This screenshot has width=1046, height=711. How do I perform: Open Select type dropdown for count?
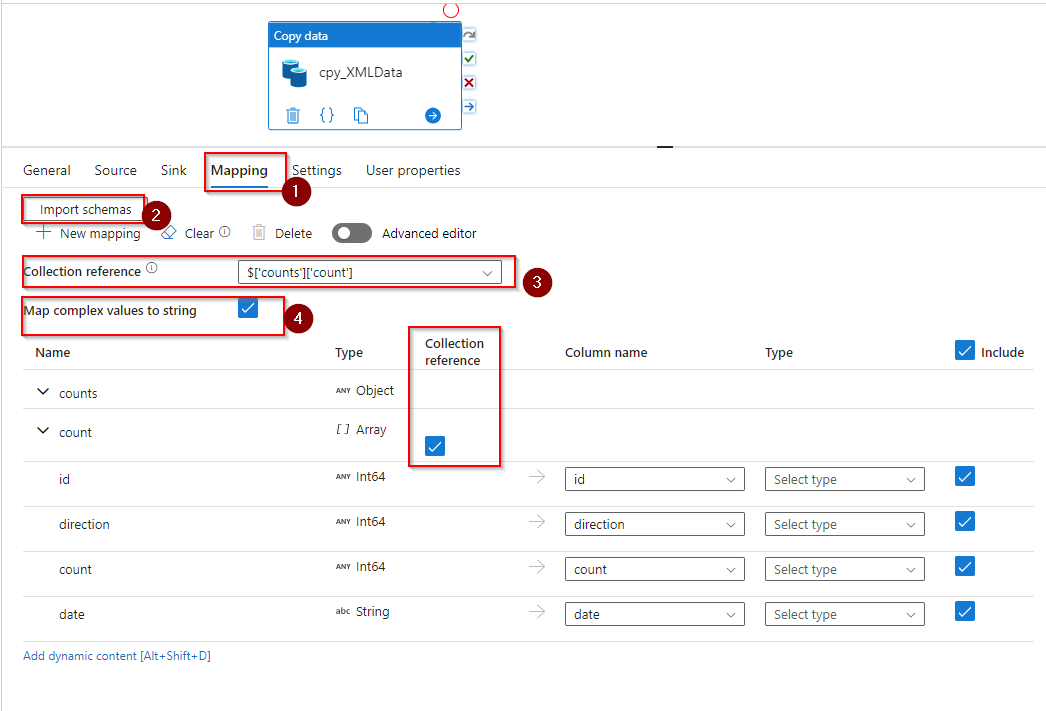click(845, 569)
